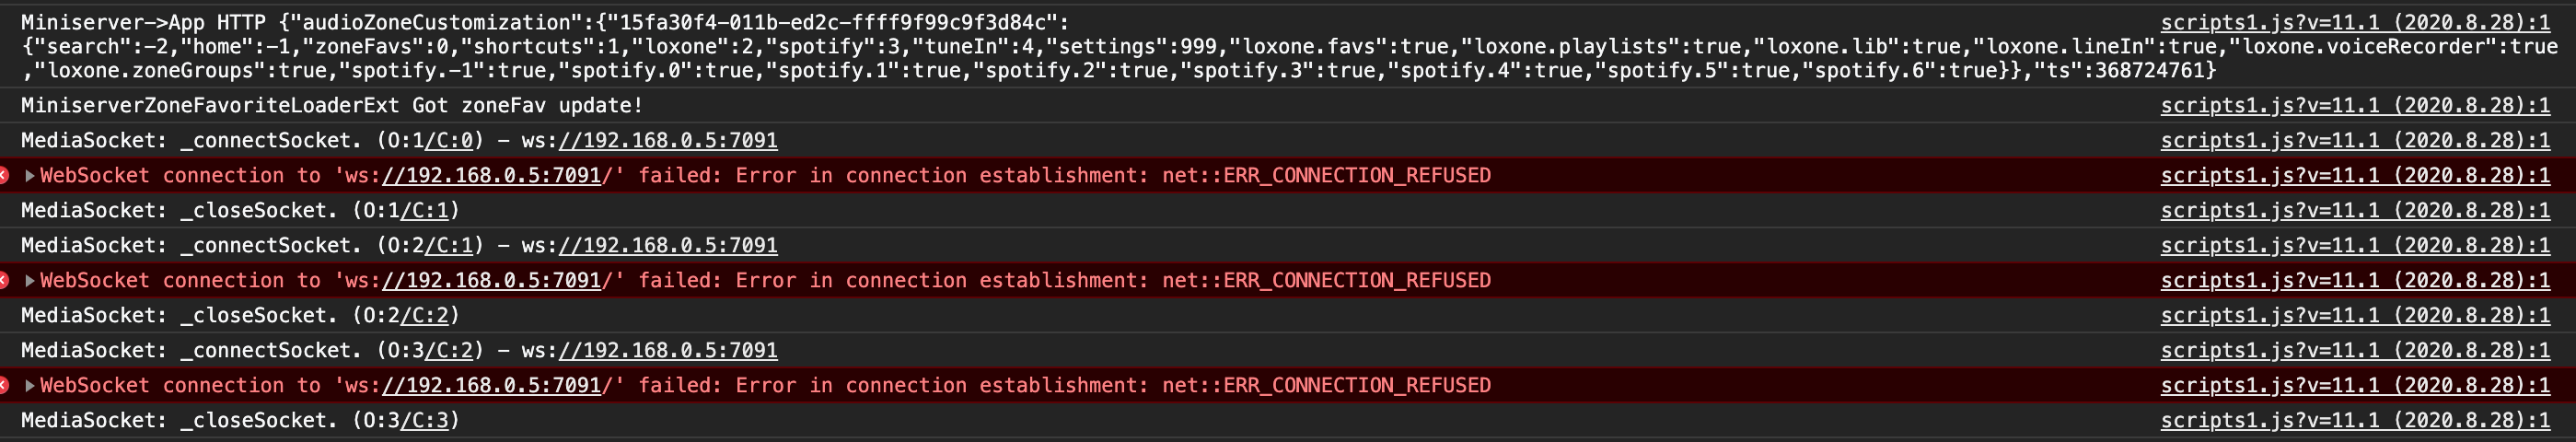Open scripts1.js source link for zoneFav update message

[2355, 106]
